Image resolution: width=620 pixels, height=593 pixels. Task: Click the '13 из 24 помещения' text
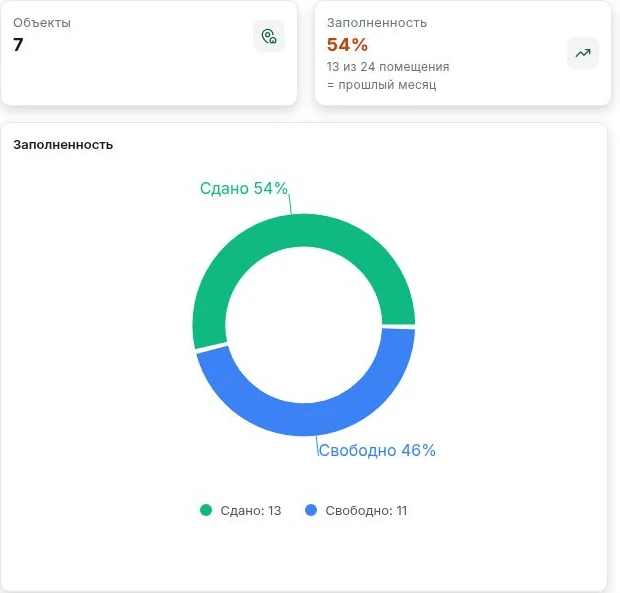388,66
